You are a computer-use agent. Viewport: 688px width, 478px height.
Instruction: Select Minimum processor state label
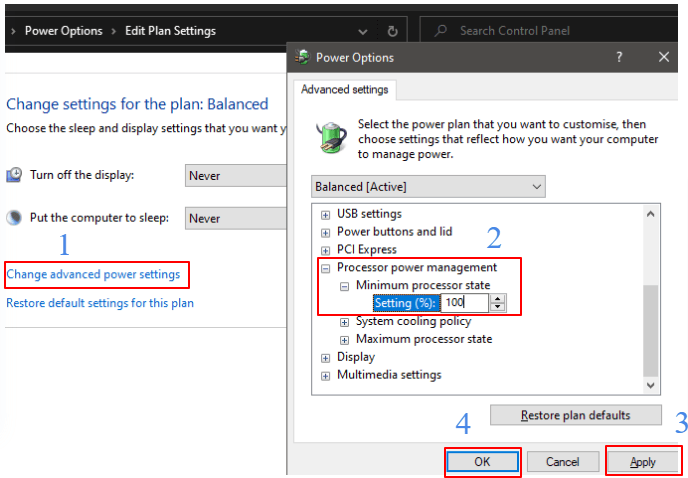click(423, 285)
